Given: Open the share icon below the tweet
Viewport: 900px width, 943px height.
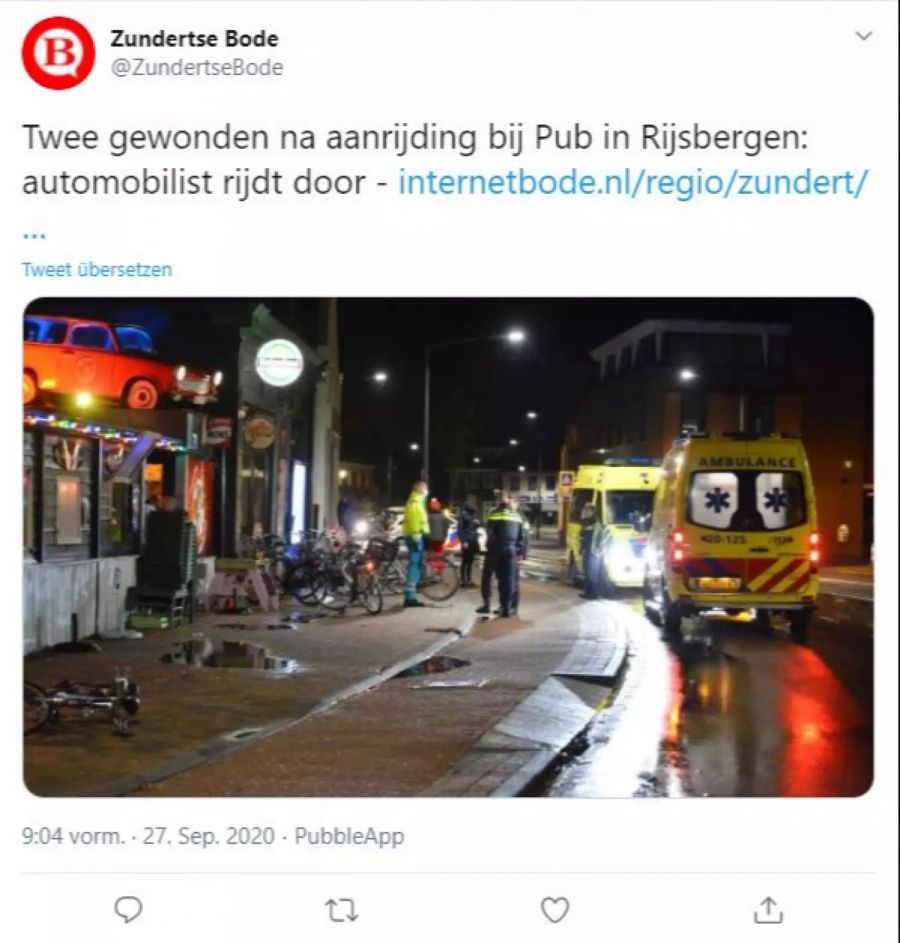Looking at the screenshot, I should pos(768,909).
